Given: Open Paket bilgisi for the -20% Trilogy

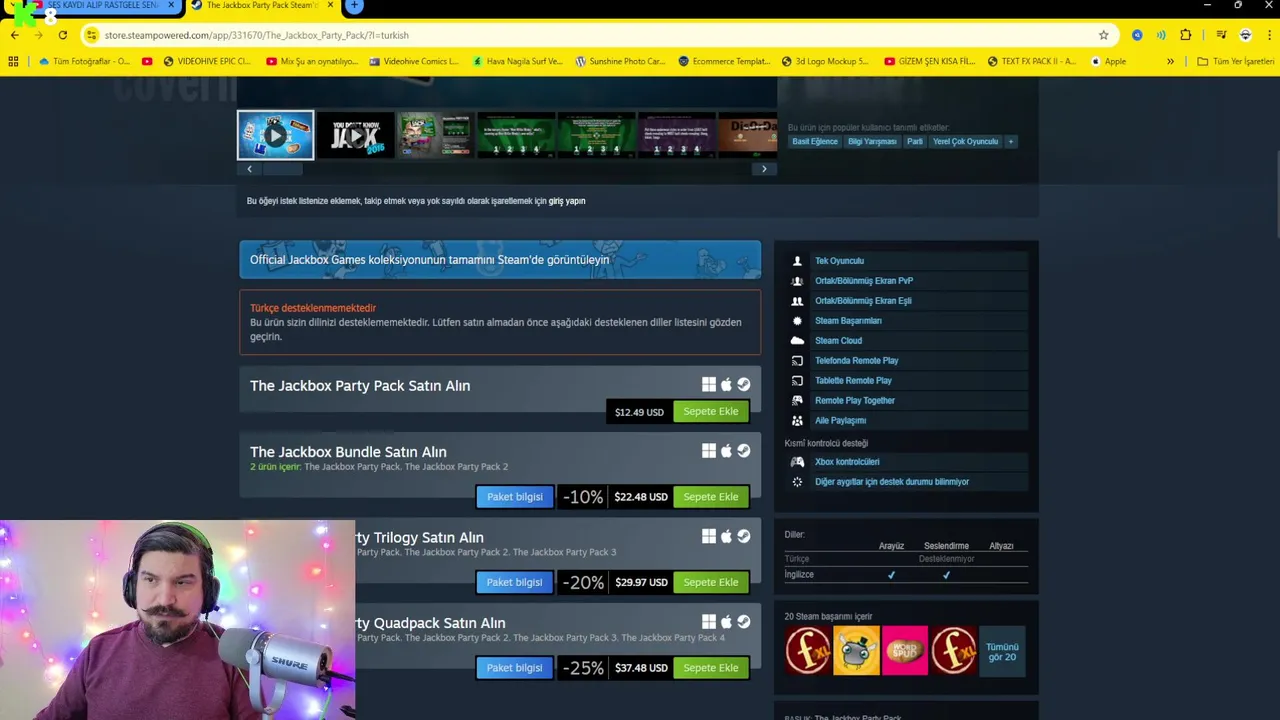Looking at the screenshot, I should (514, 582).
